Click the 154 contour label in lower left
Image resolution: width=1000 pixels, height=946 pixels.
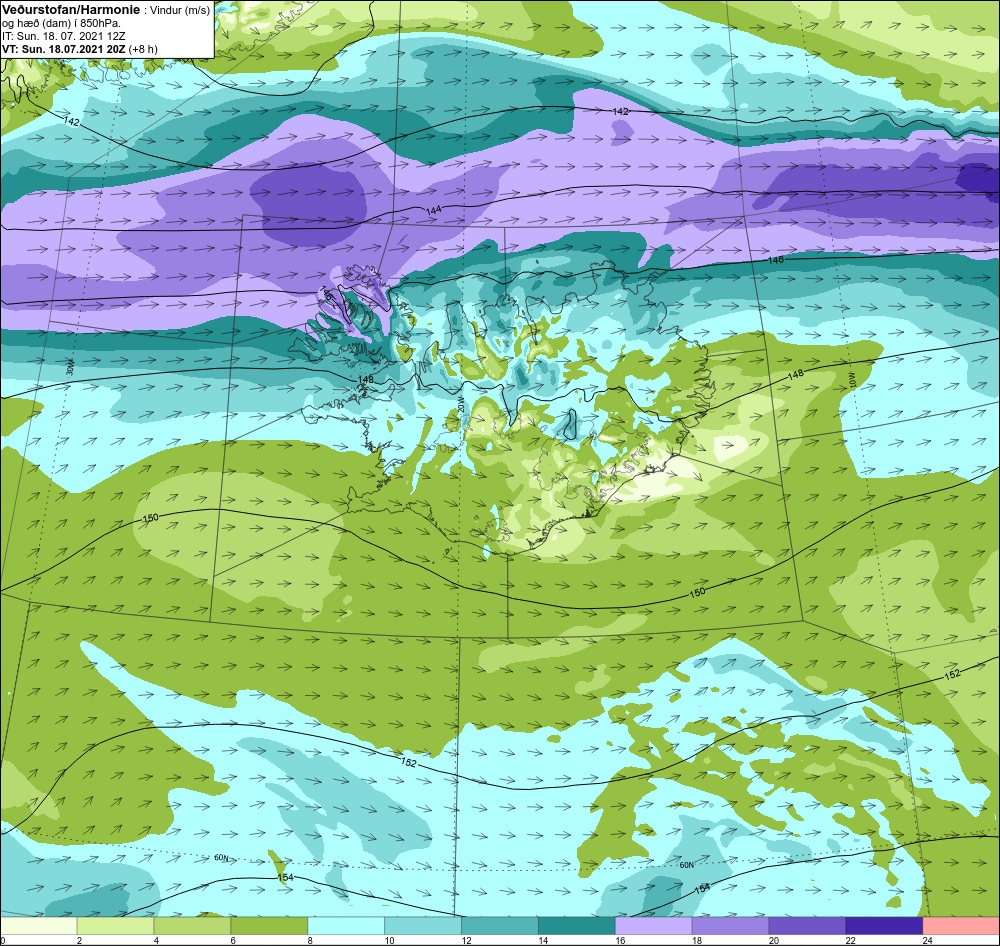tap(286, 878)
